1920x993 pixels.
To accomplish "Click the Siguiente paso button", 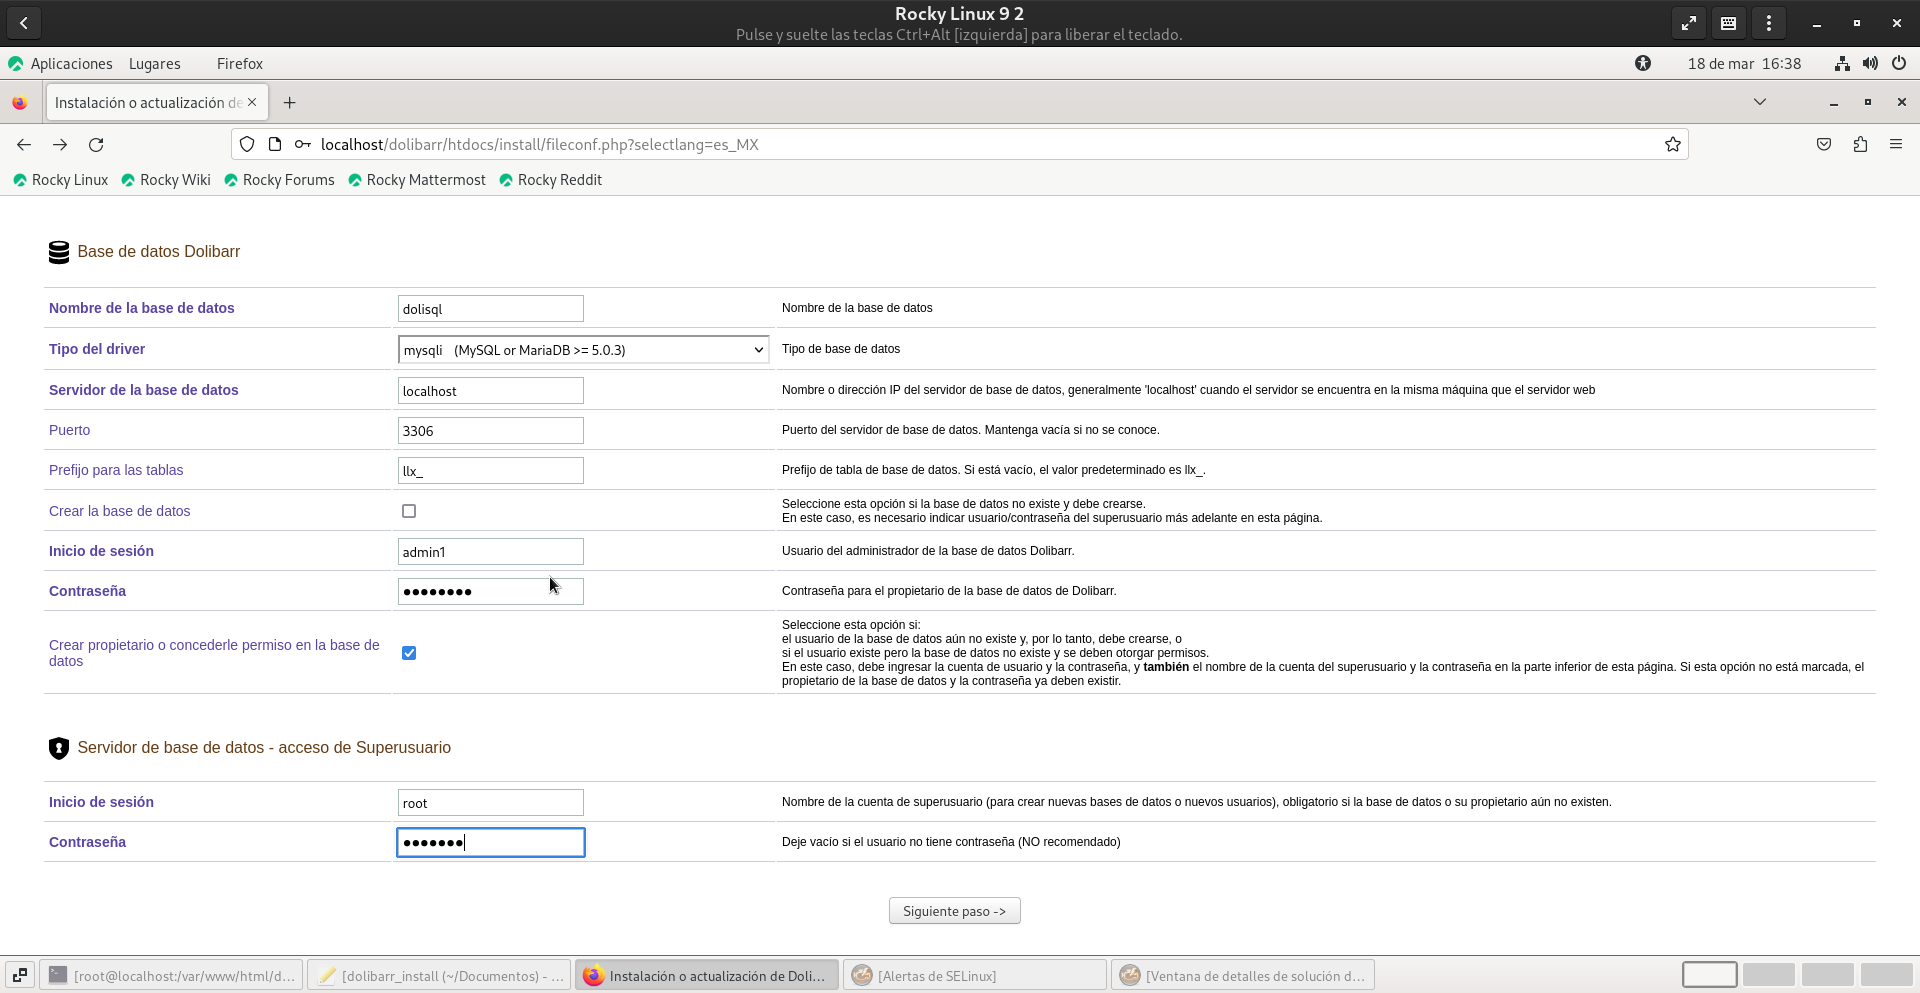I will coord(954,911).
